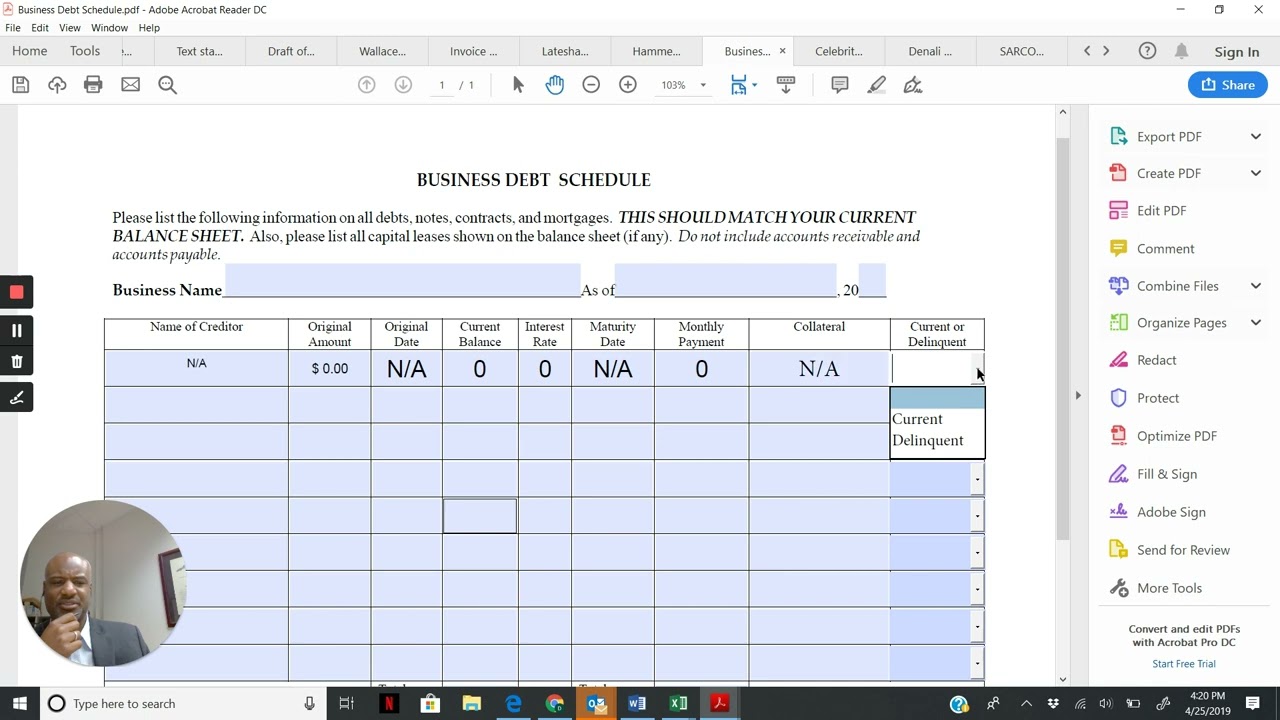This screenshot has width=1280, height=720.
Task: Select the arrow selection tool
Action: (518, 85)
